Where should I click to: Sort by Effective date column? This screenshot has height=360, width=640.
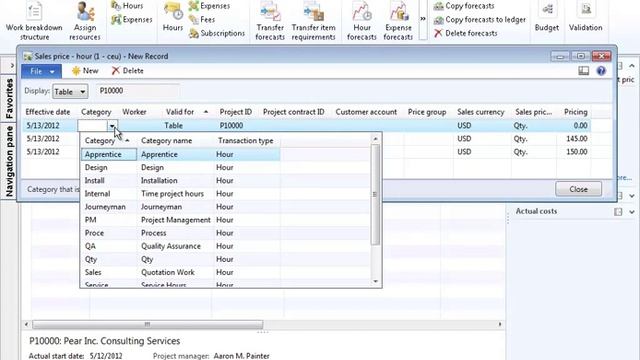click(48, 112)
